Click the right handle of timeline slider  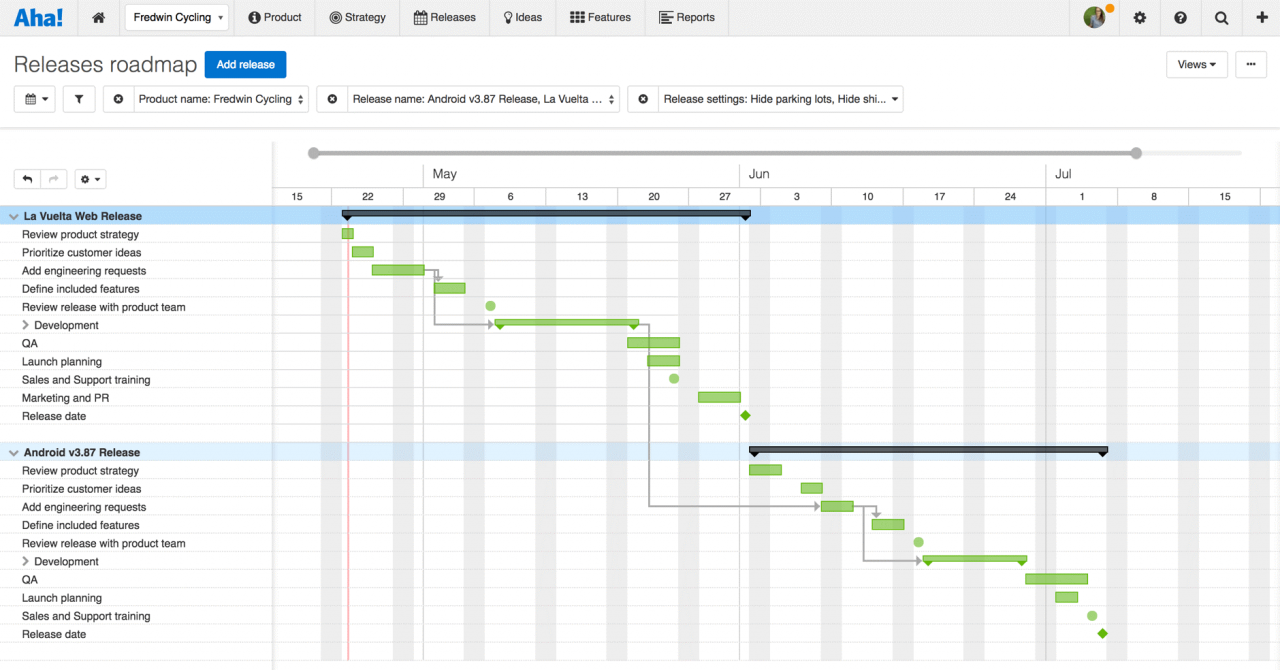[x=1136, y=153]
